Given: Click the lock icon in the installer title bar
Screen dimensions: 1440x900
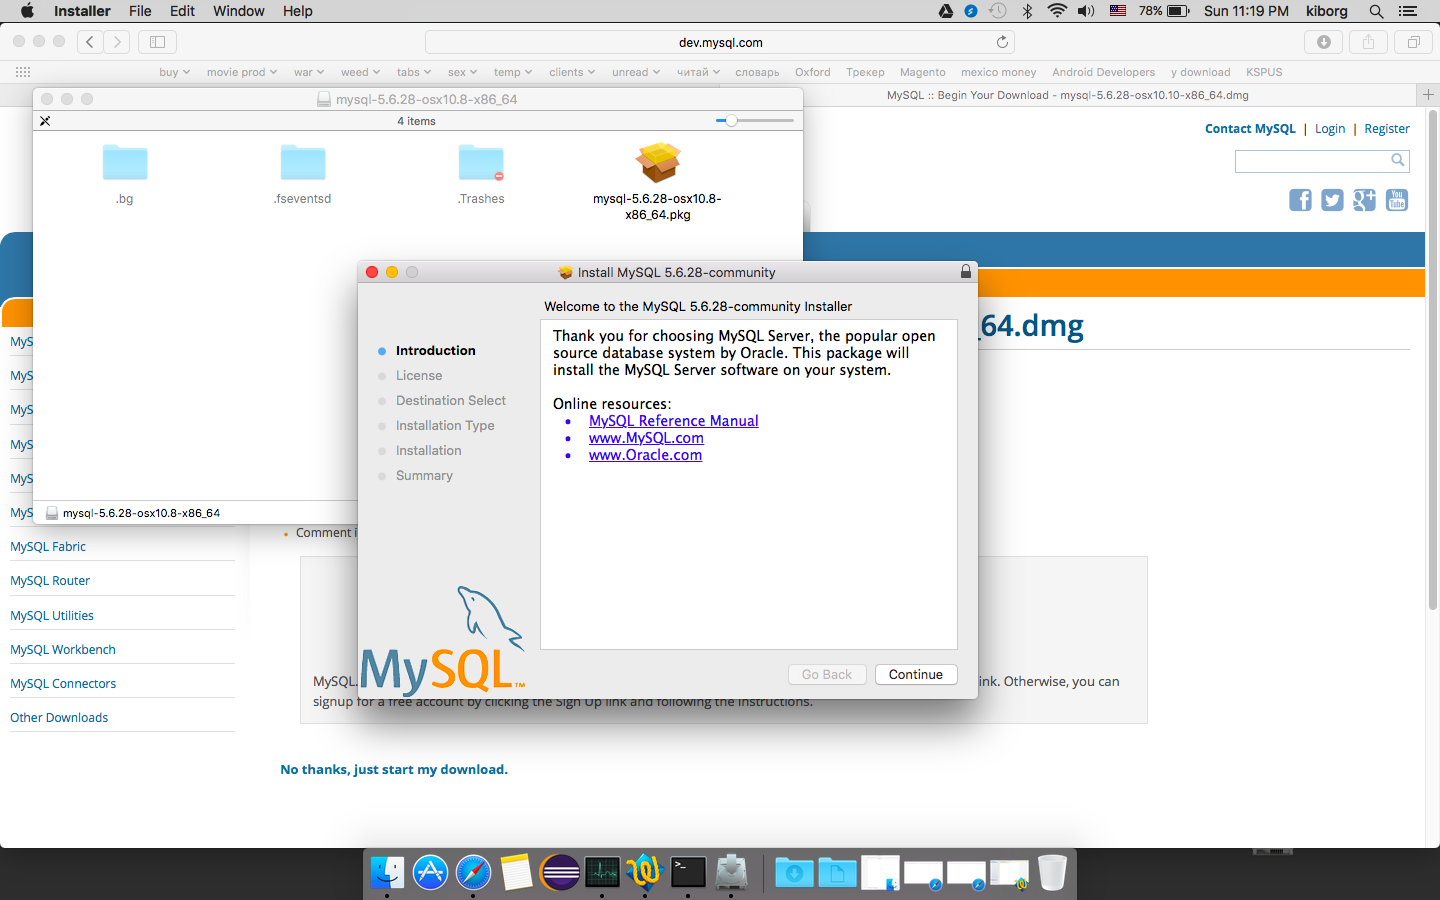Looking at the screenshot, I should point(966,272).
